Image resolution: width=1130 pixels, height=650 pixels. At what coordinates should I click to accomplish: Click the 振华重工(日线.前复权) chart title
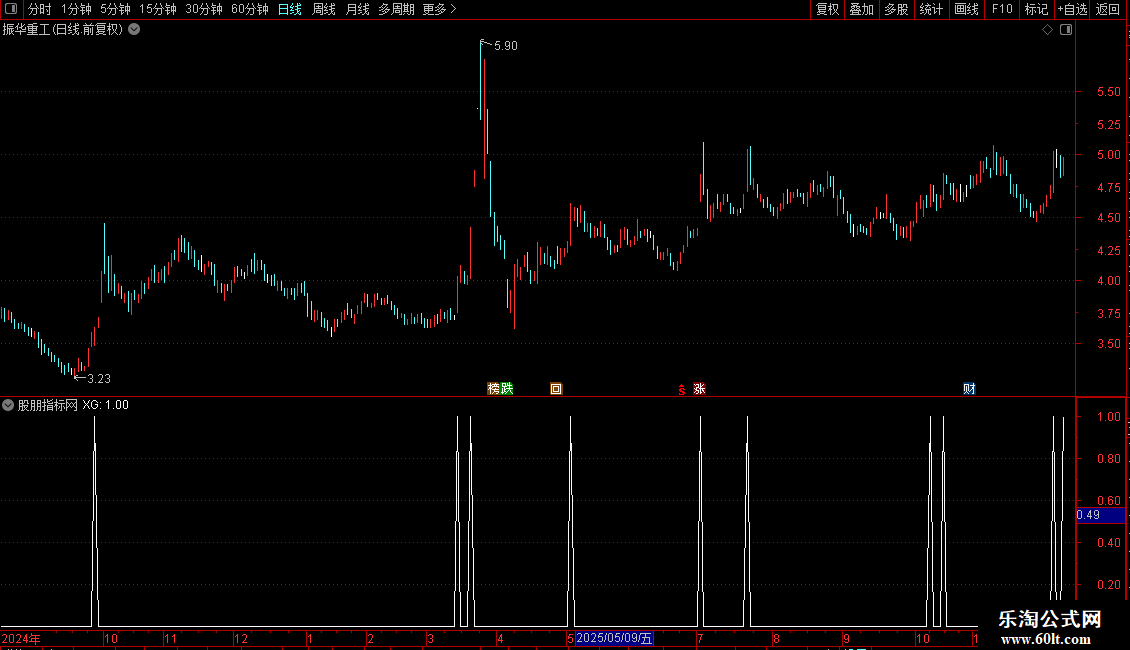coord(63,30)
